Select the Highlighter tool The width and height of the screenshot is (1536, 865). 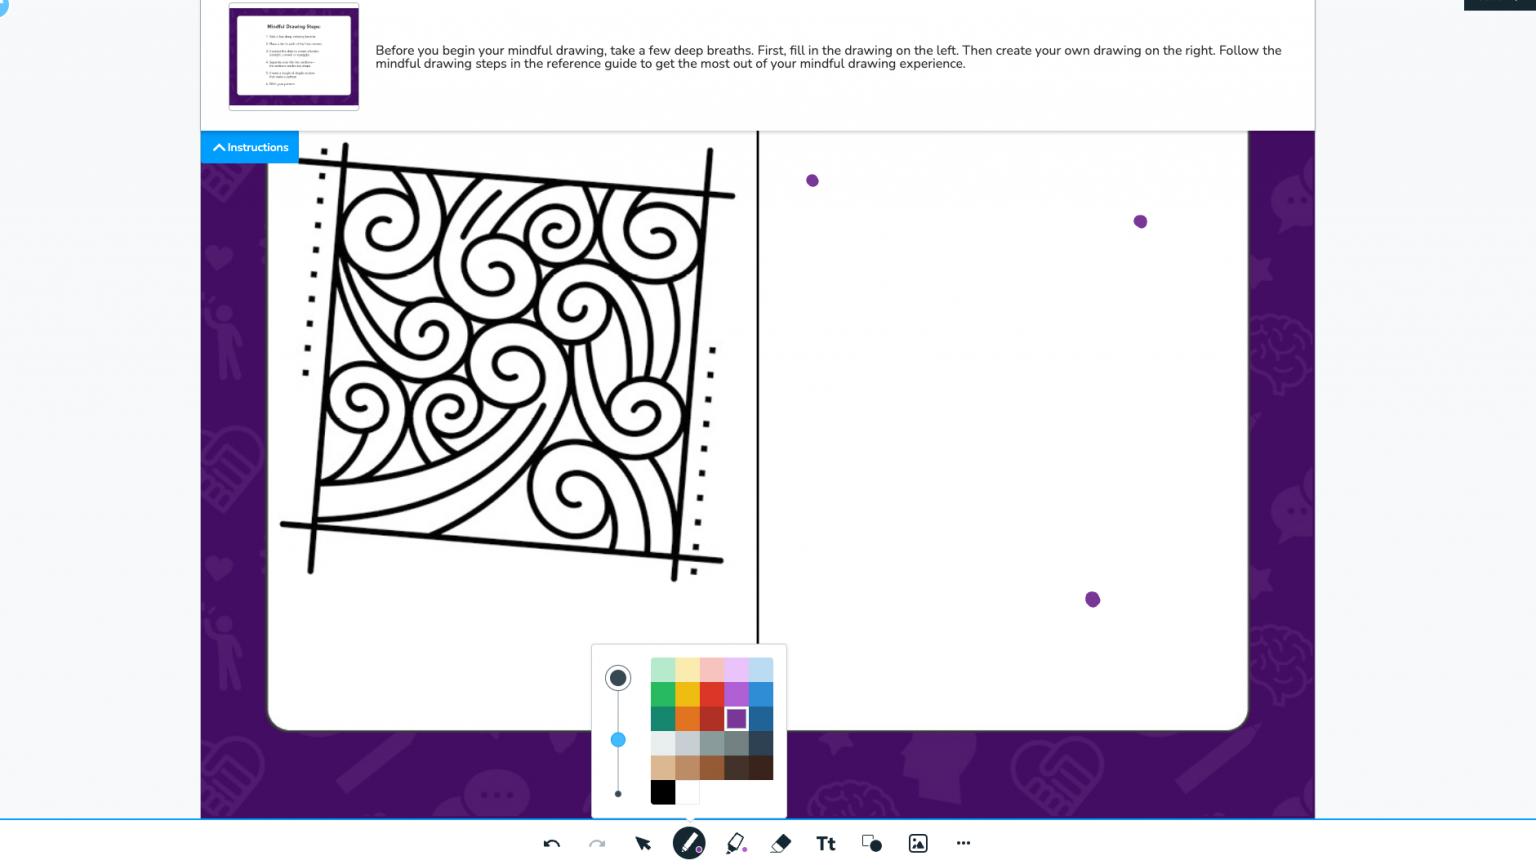(733, 843)
